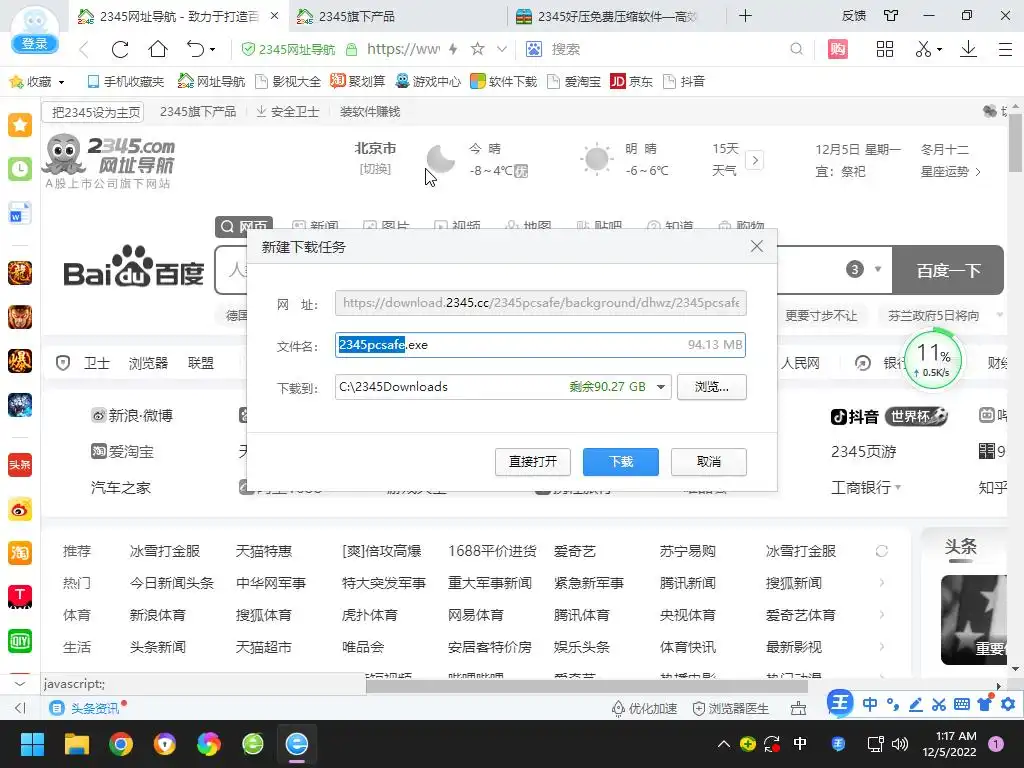1024x768 pixels.
Task: Open Chrome from the taskbar
Action: (121, 744)
